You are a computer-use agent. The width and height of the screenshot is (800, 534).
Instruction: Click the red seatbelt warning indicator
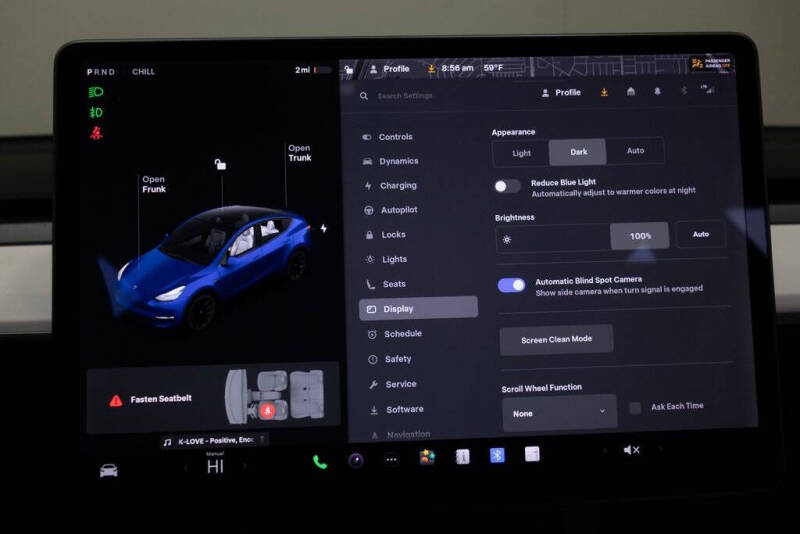[96, 133]
